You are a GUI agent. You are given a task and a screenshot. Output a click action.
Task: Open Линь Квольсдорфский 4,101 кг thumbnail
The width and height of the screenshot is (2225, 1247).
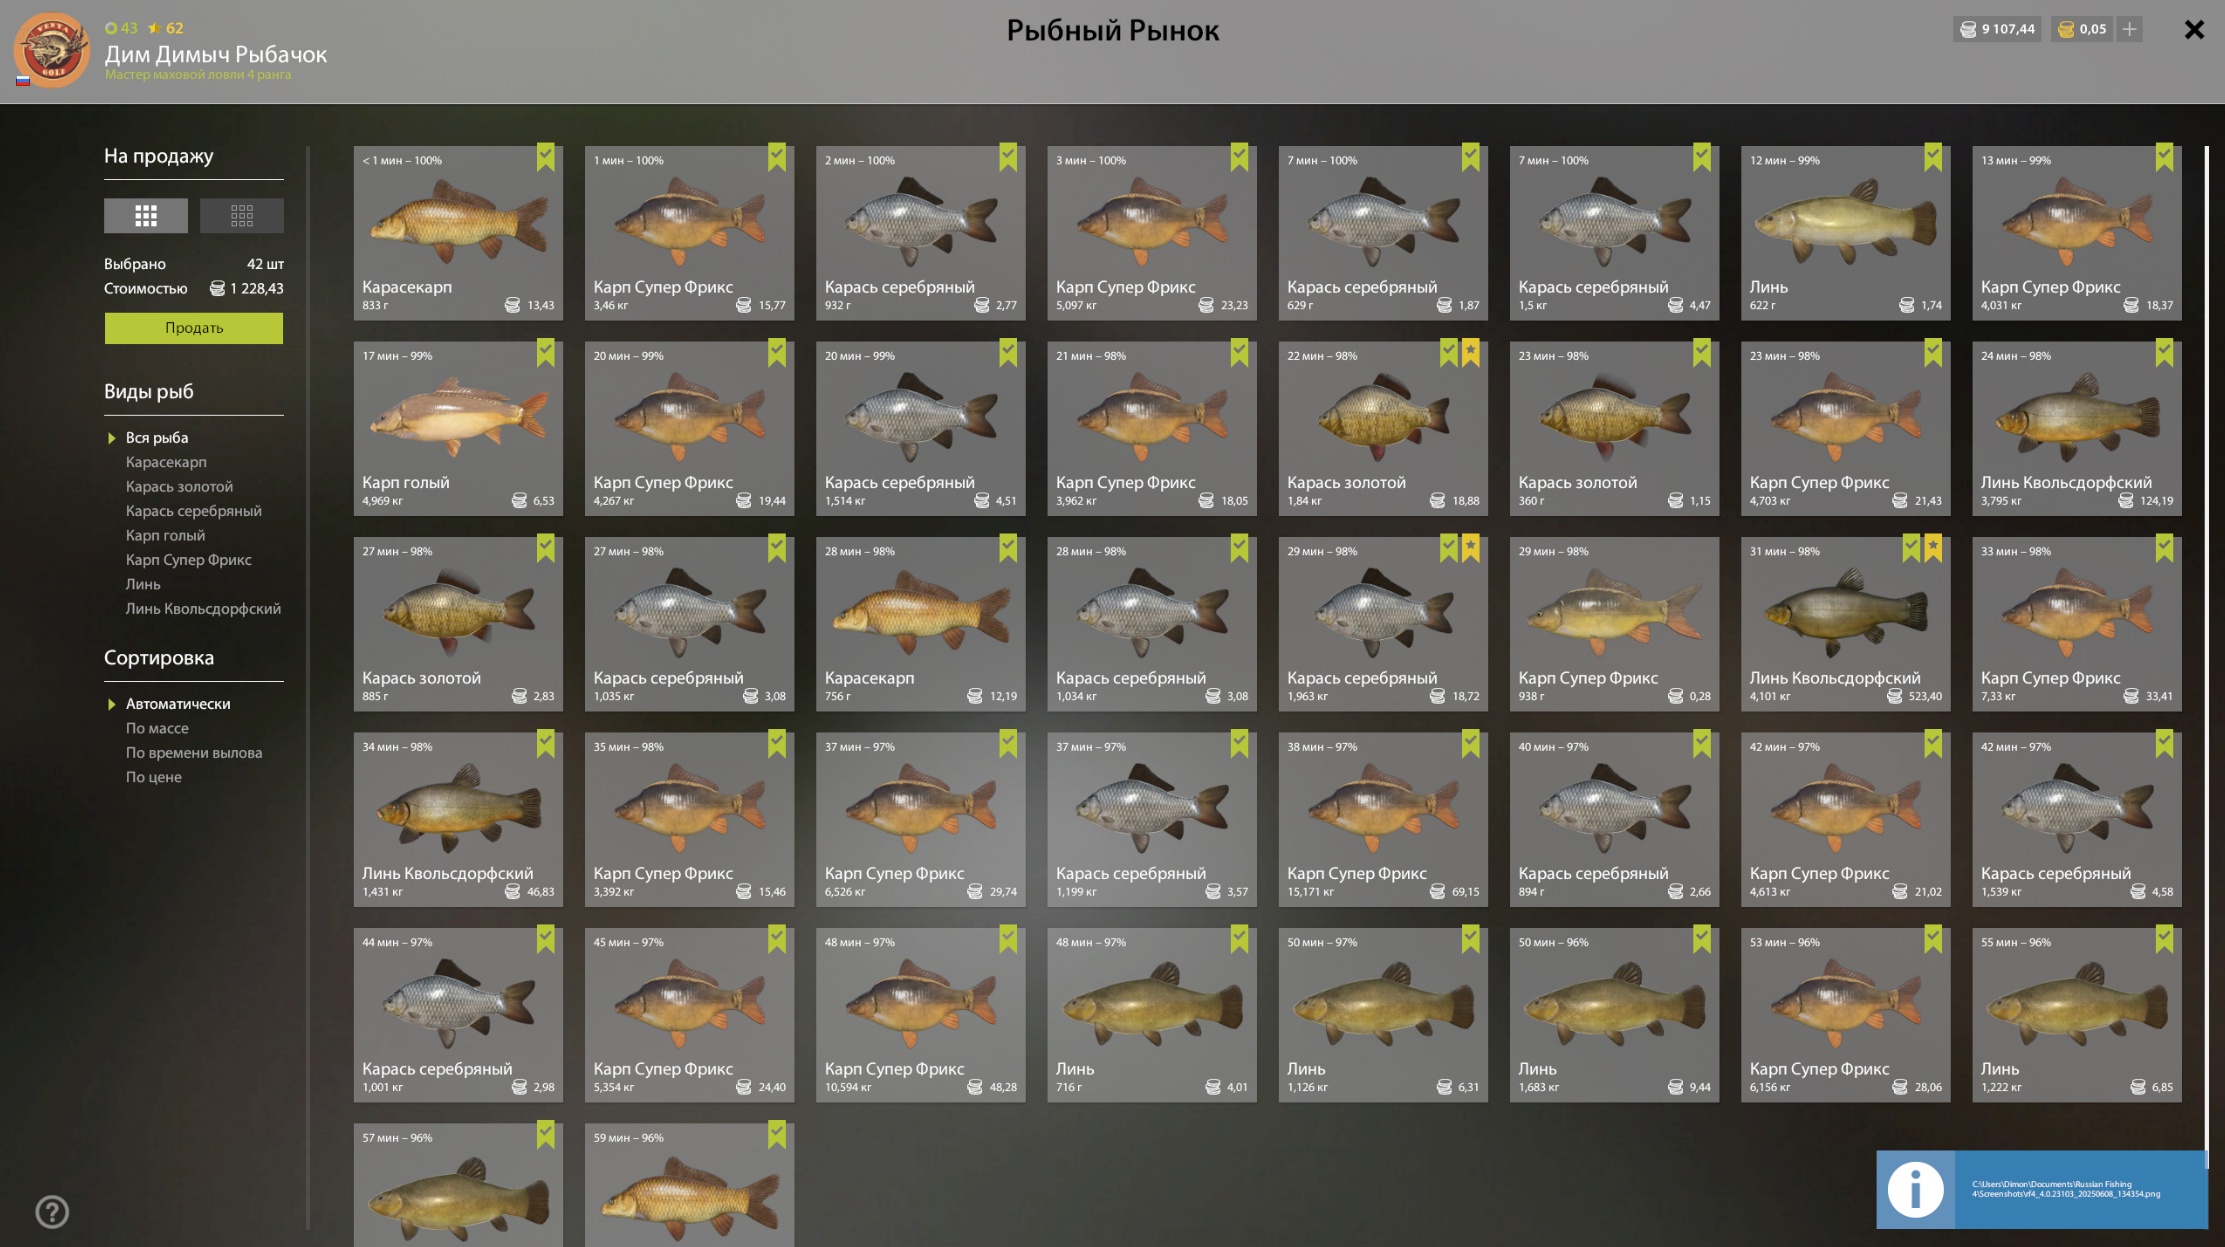[x=1845, y=612]
